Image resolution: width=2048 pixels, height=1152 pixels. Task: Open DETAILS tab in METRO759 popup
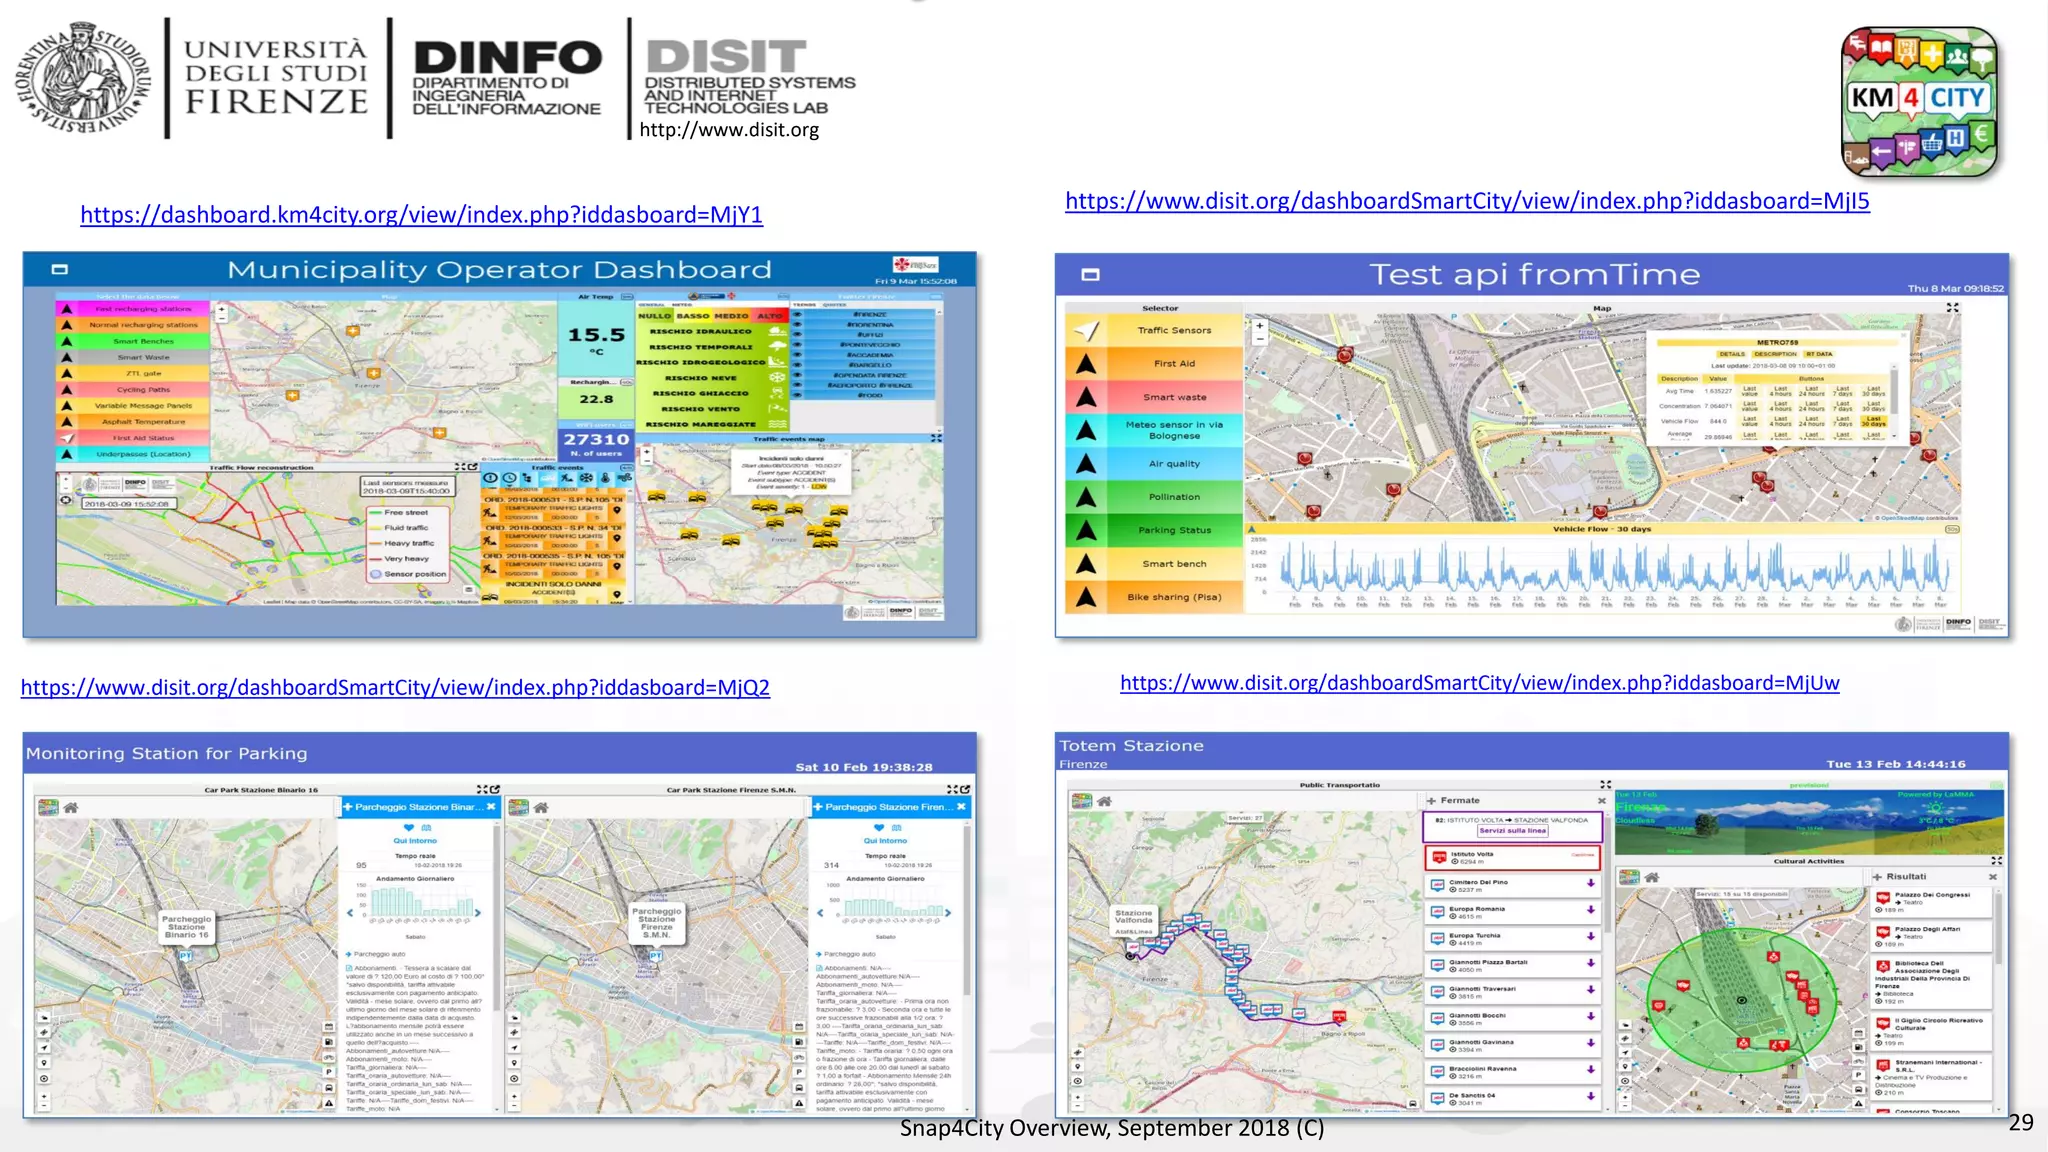coord(1732,354)
